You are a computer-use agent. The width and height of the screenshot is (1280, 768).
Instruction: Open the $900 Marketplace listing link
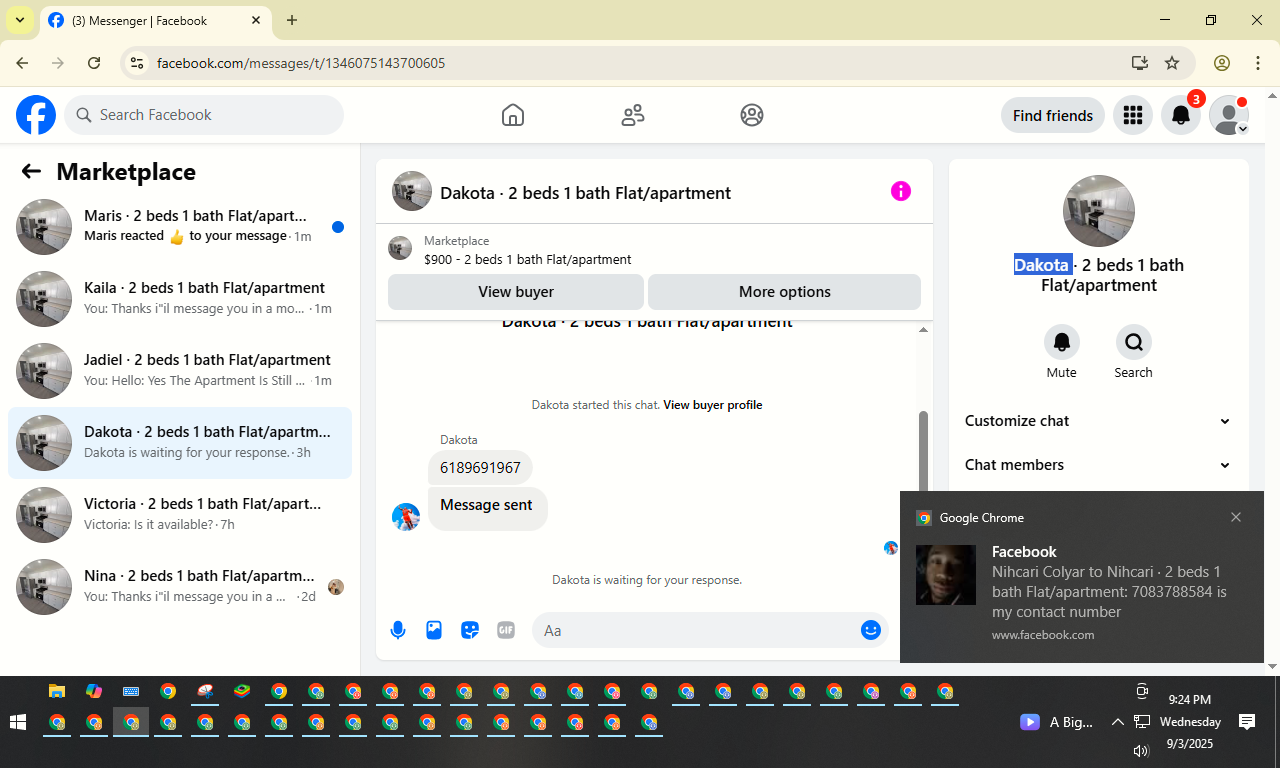click(528, 259)
